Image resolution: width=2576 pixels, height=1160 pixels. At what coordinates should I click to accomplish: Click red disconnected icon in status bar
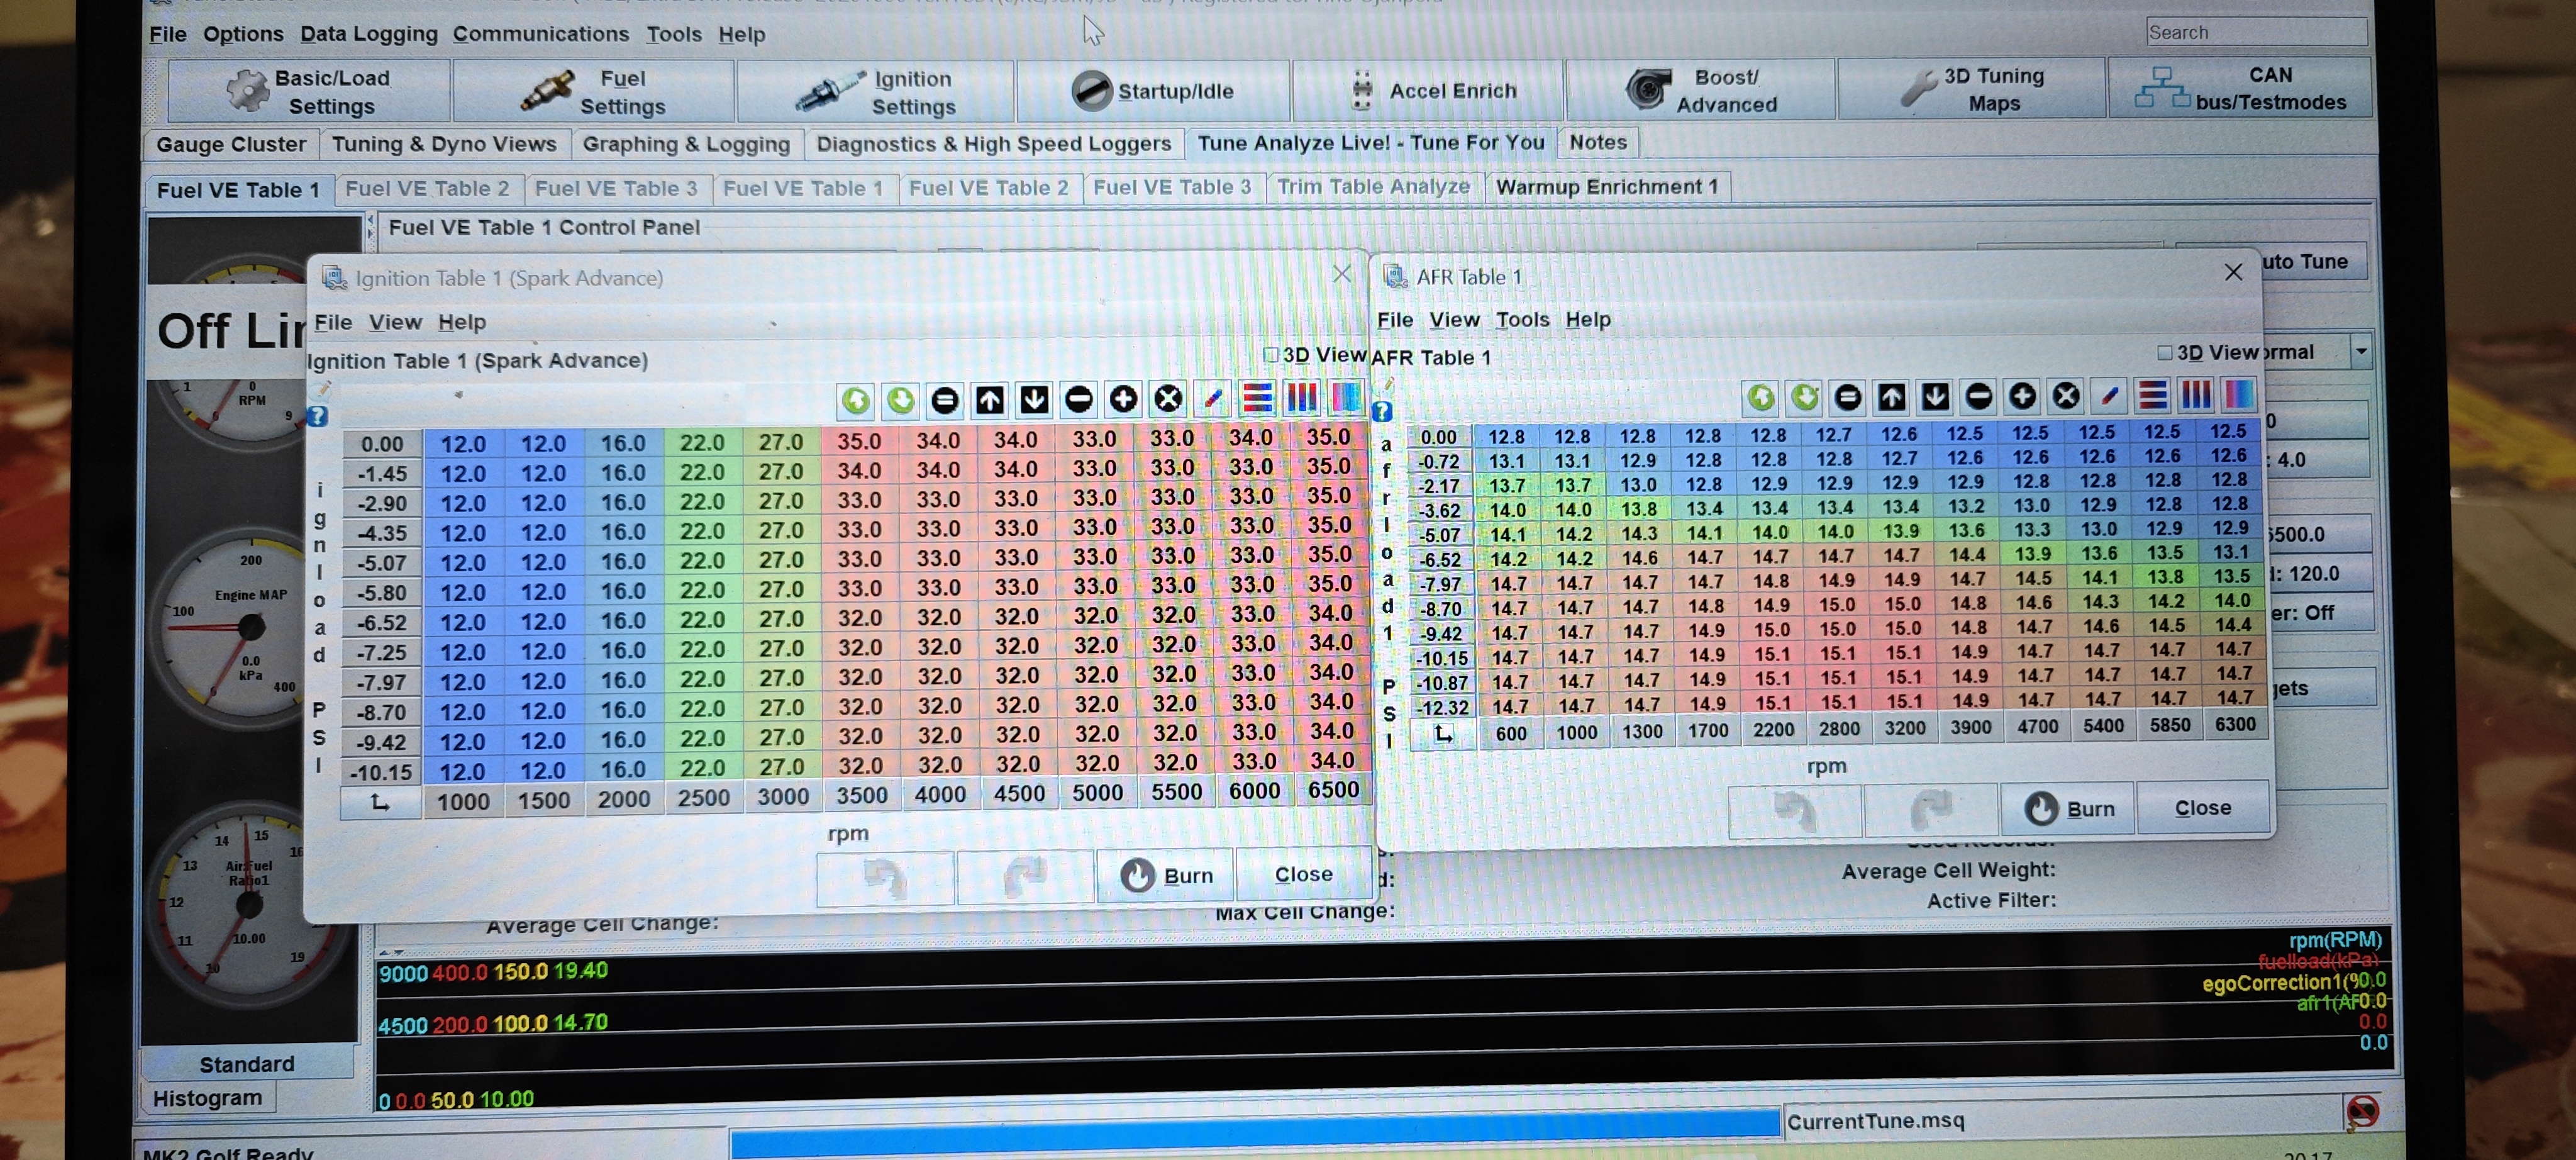pyautogui.click(x=2362, y=1111)
